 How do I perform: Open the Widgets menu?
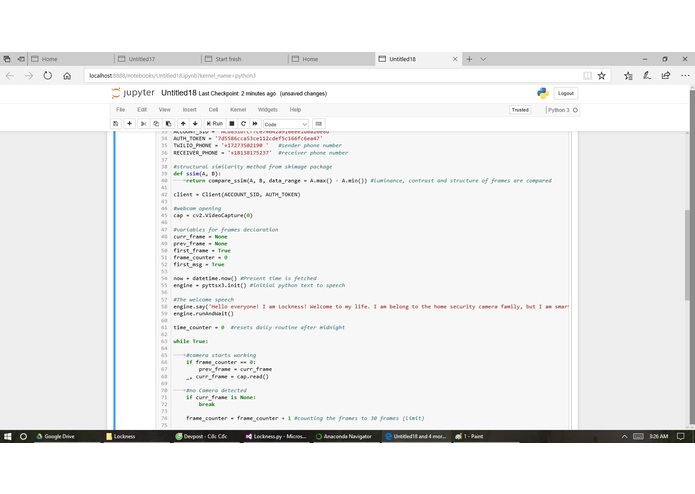pos(268,109)
